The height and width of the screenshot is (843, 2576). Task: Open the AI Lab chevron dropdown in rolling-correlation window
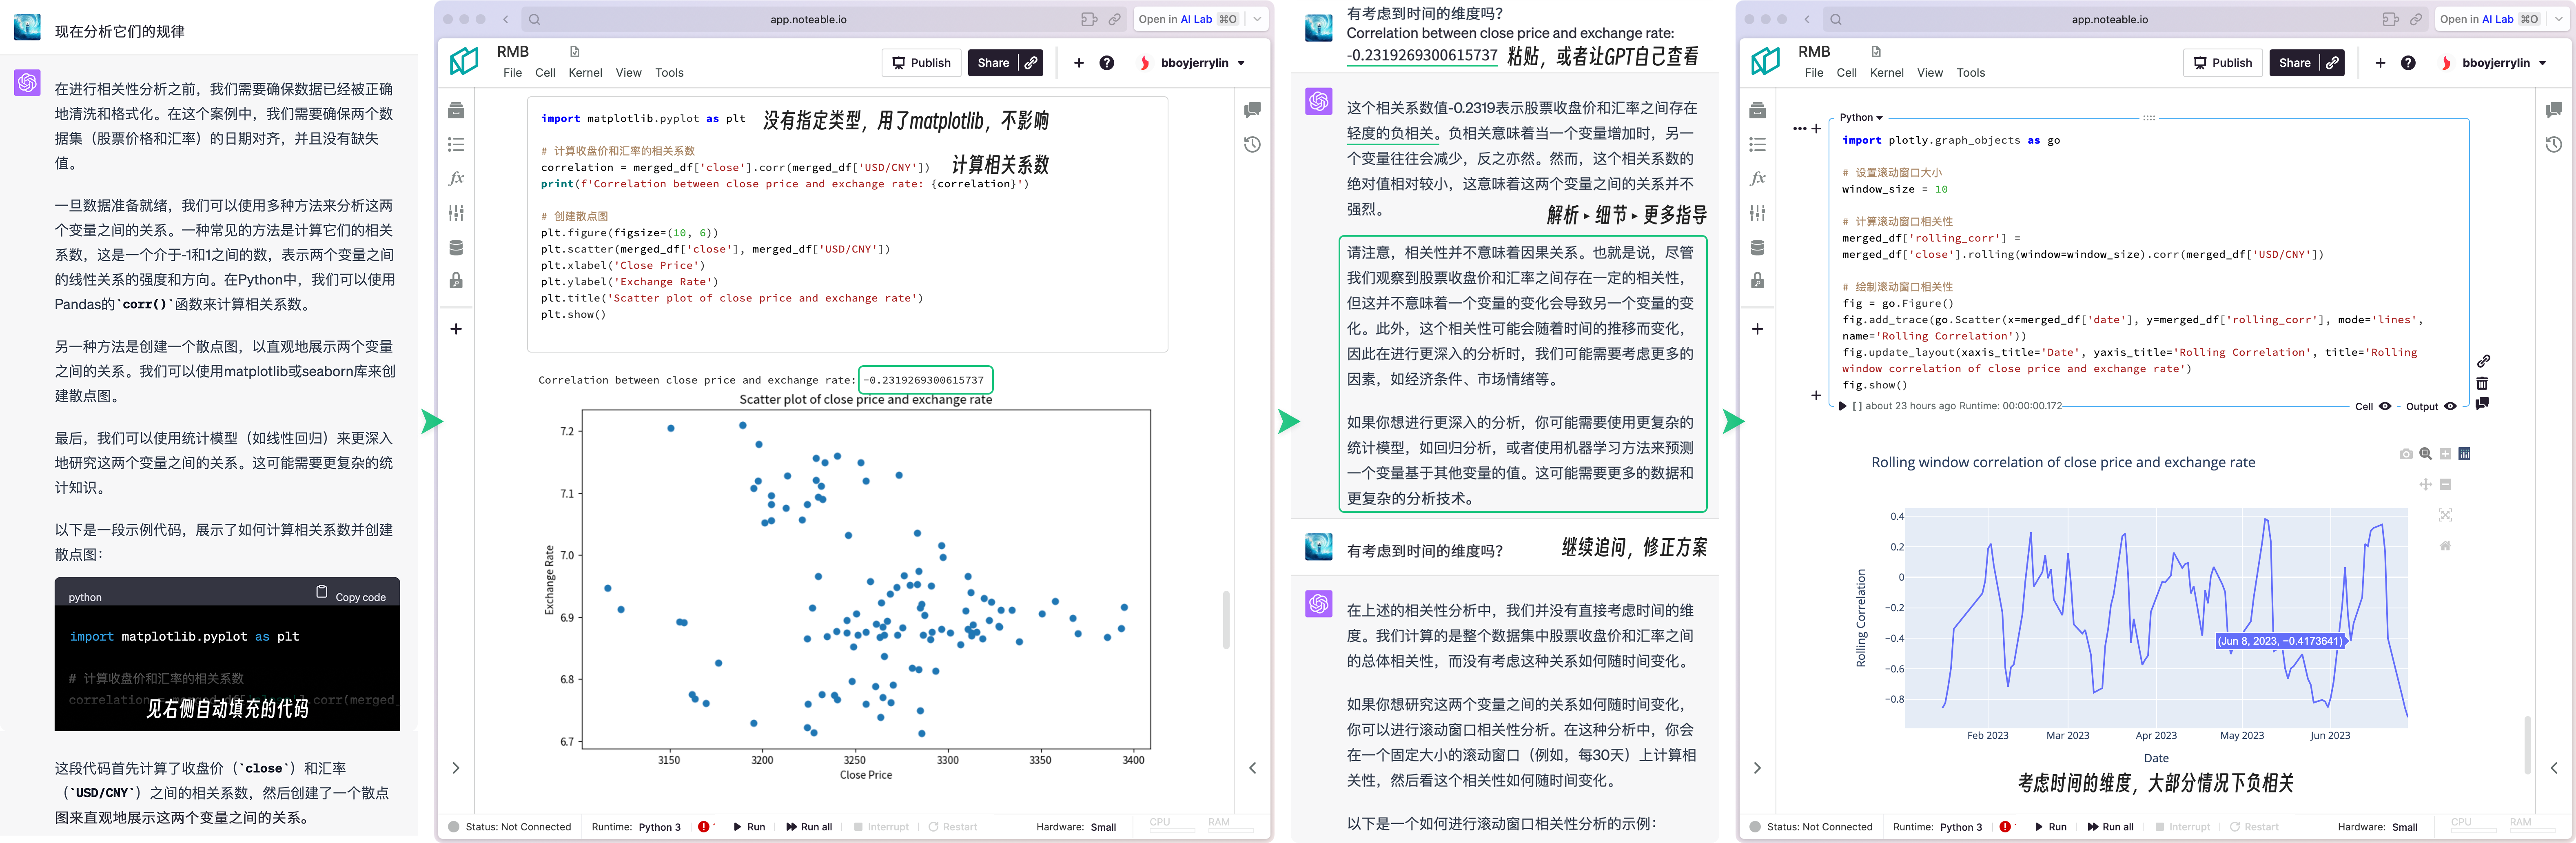point(2558,19)
